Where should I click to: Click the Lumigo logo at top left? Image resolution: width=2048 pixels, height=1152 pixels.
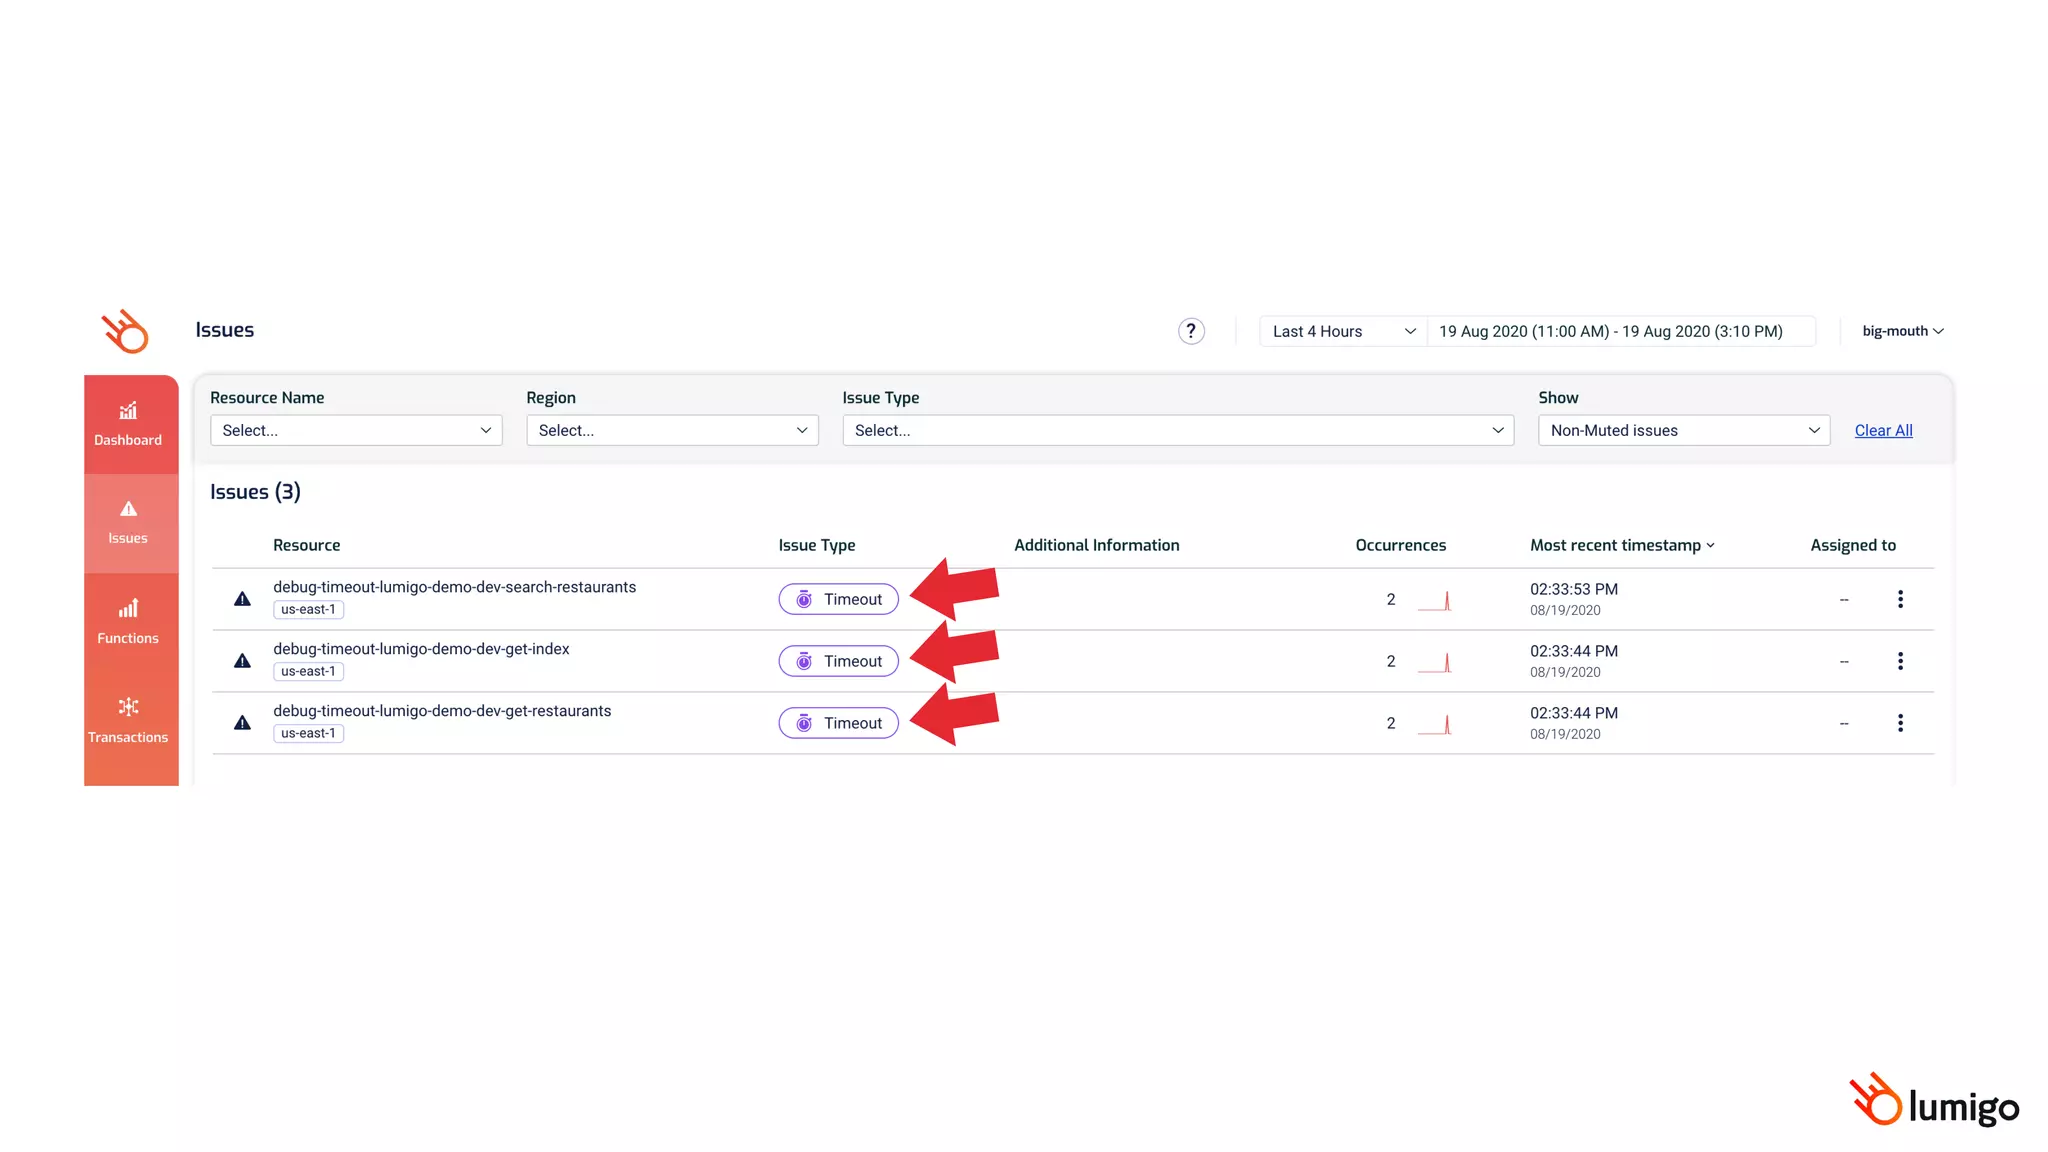point(125,331)
